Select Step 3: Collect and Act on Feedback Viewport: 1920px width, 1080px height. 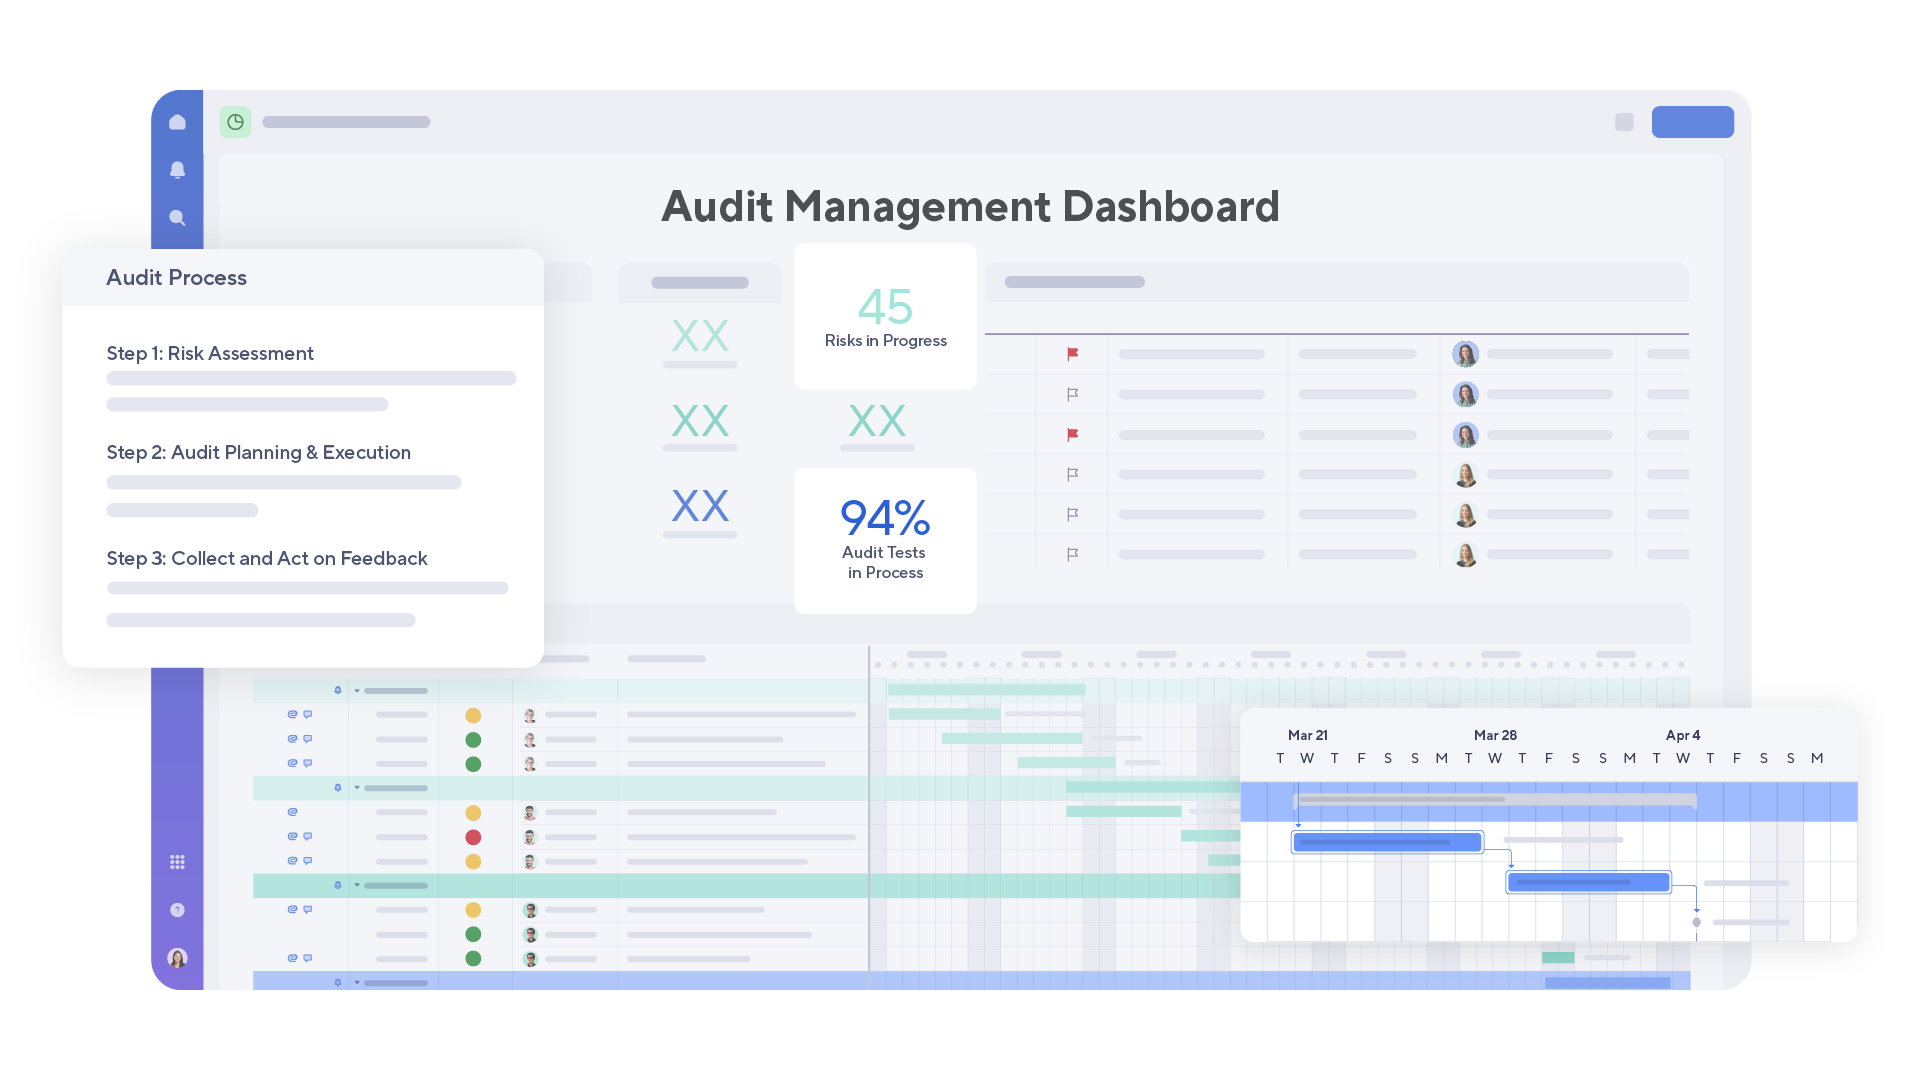click(267, 558)
